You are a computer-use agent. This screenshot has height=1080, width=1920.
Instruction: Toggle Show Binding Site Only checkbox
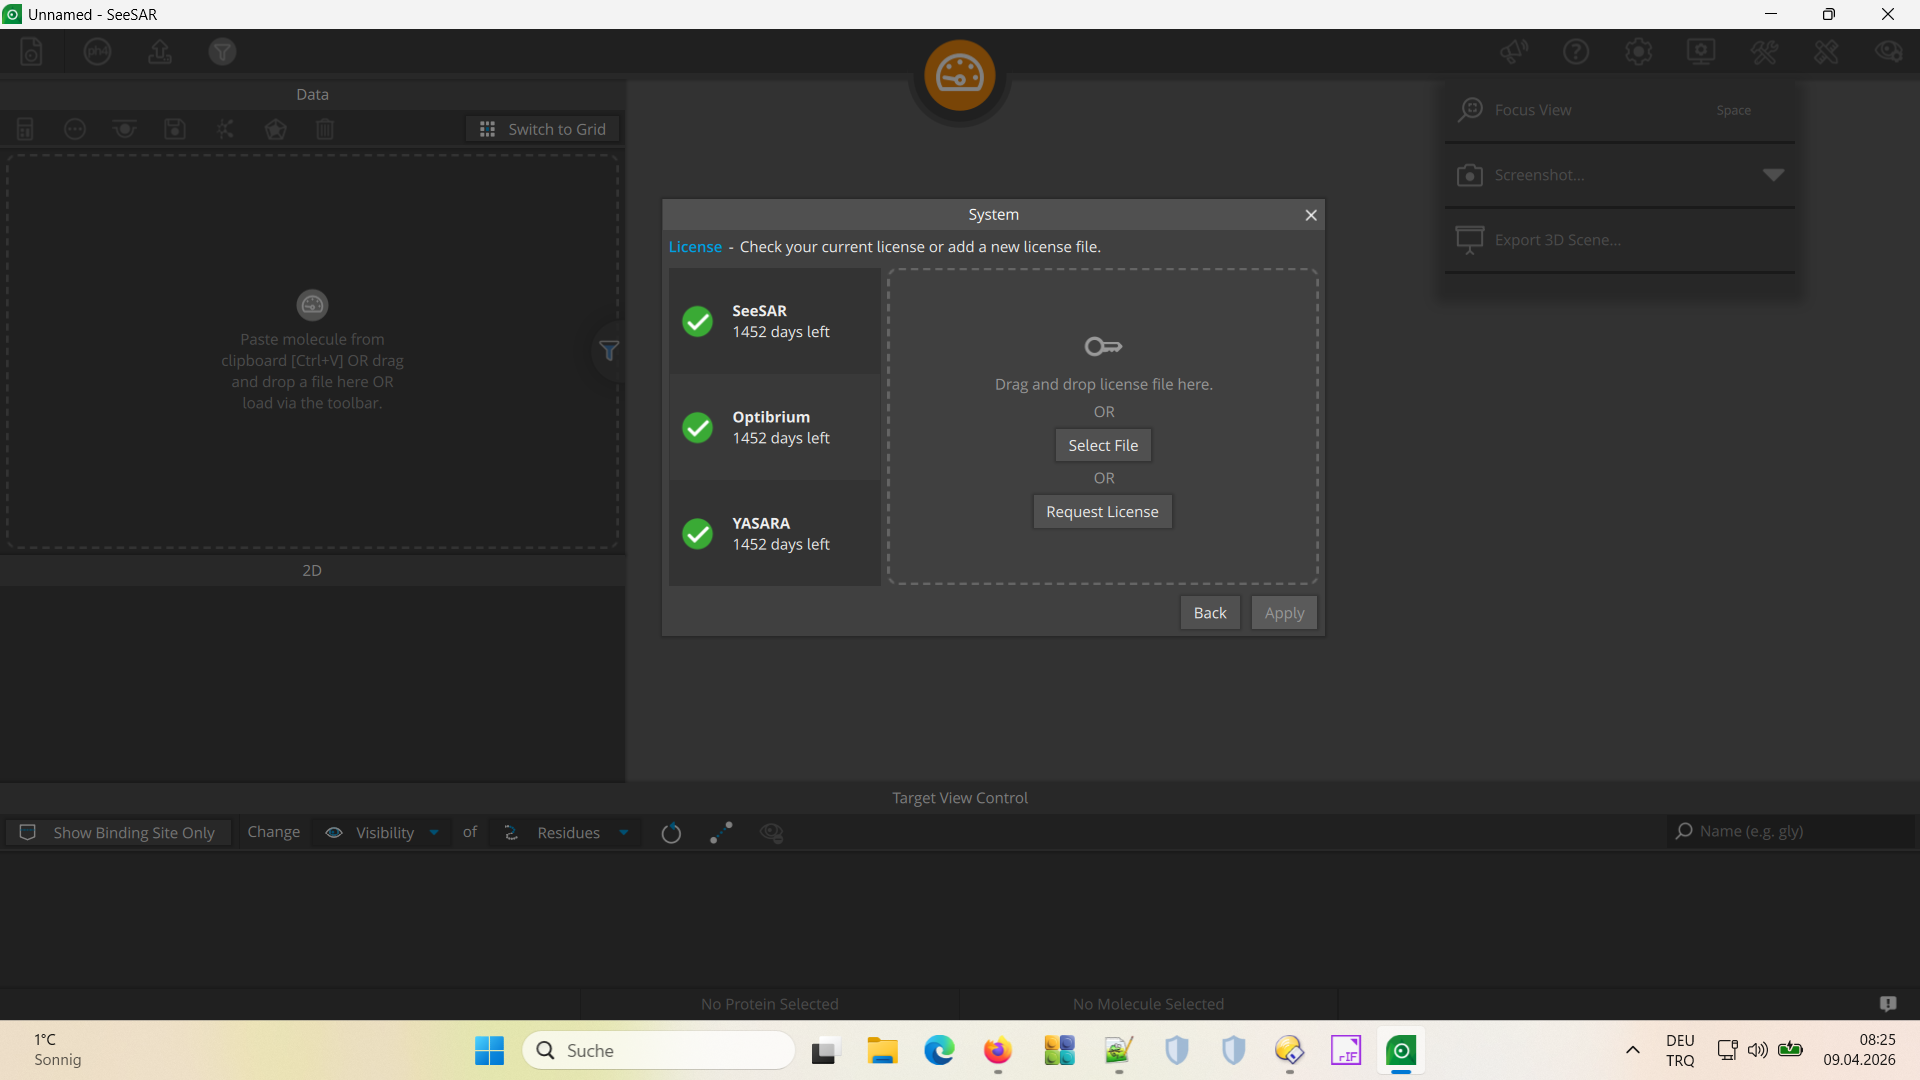28,833
